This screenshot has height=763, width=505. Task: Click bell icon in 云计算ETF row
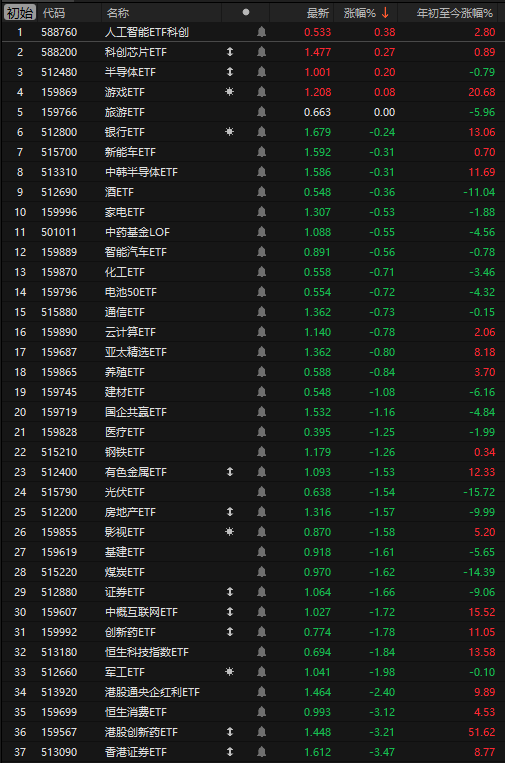(261, 332)
